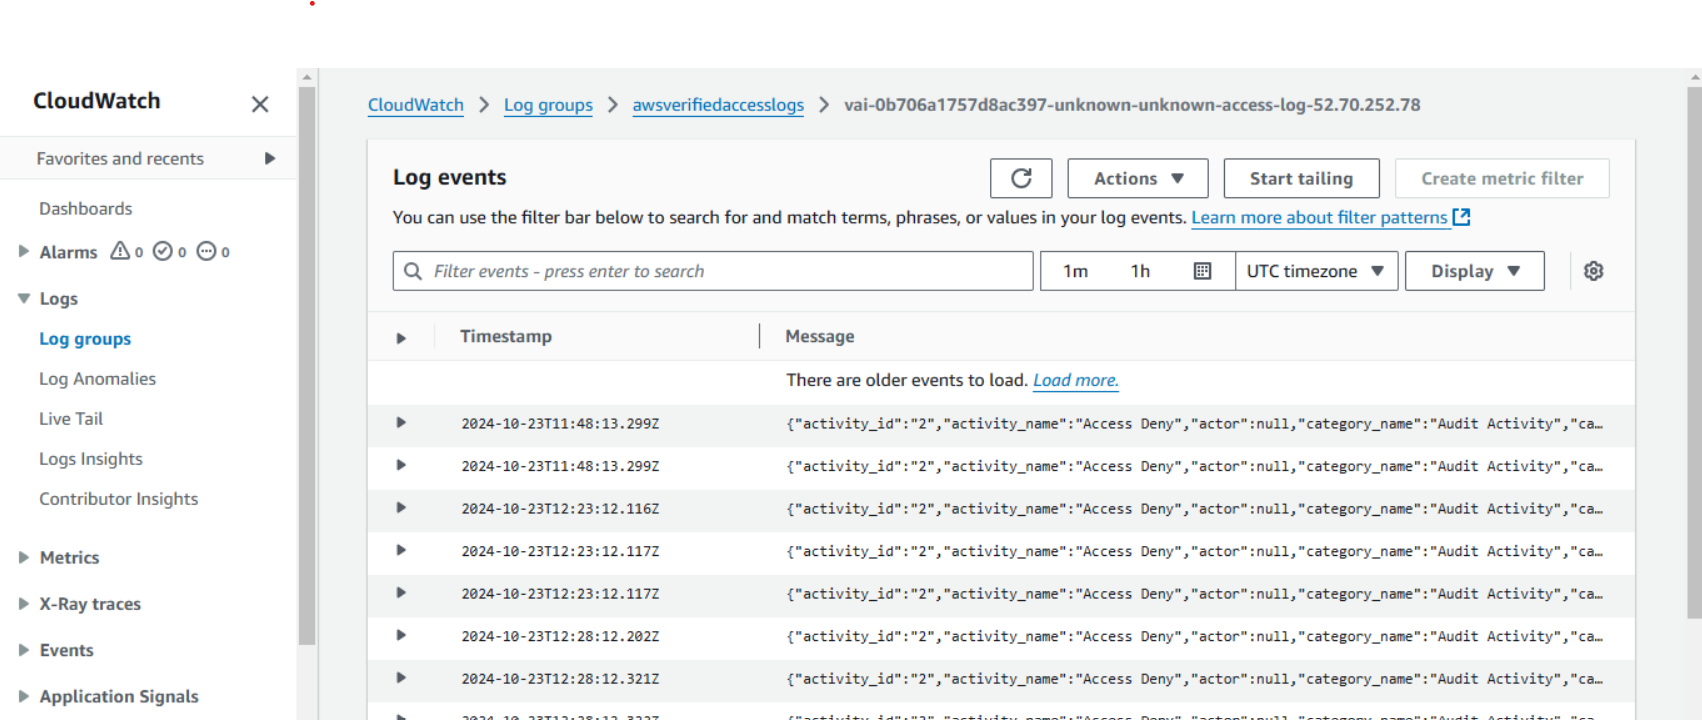Click the sidebar vertical scrollbar
This screenshot has height=720, width=1702.
(x=307, y=365)
